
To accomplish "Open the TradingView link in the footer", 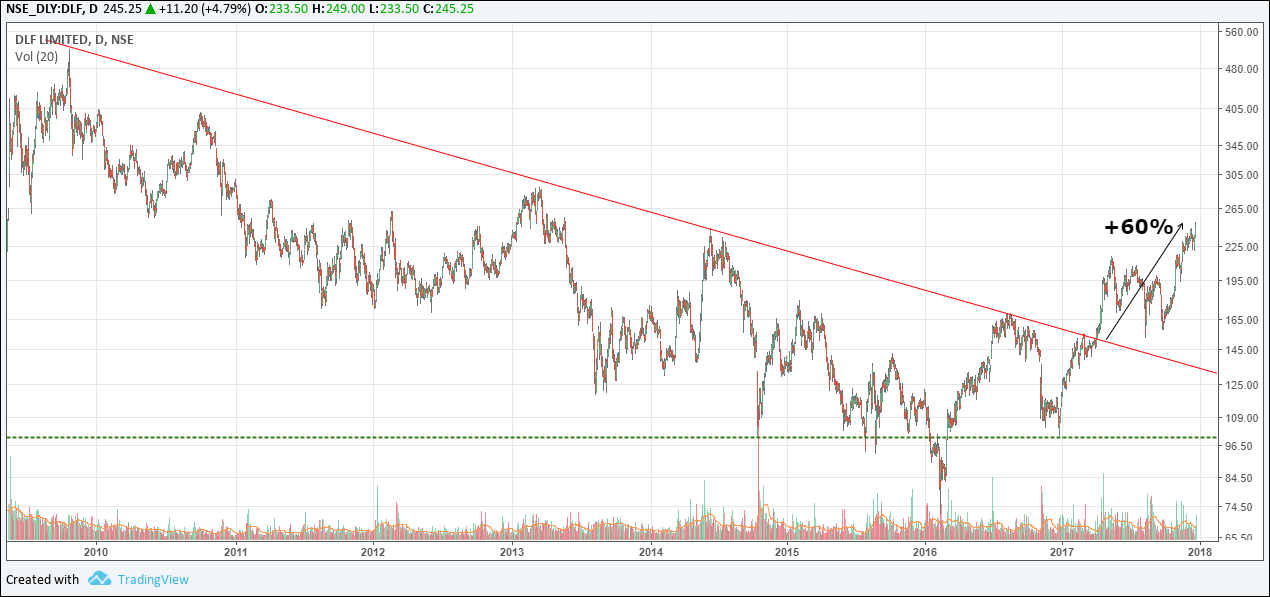I will point(152,579).
